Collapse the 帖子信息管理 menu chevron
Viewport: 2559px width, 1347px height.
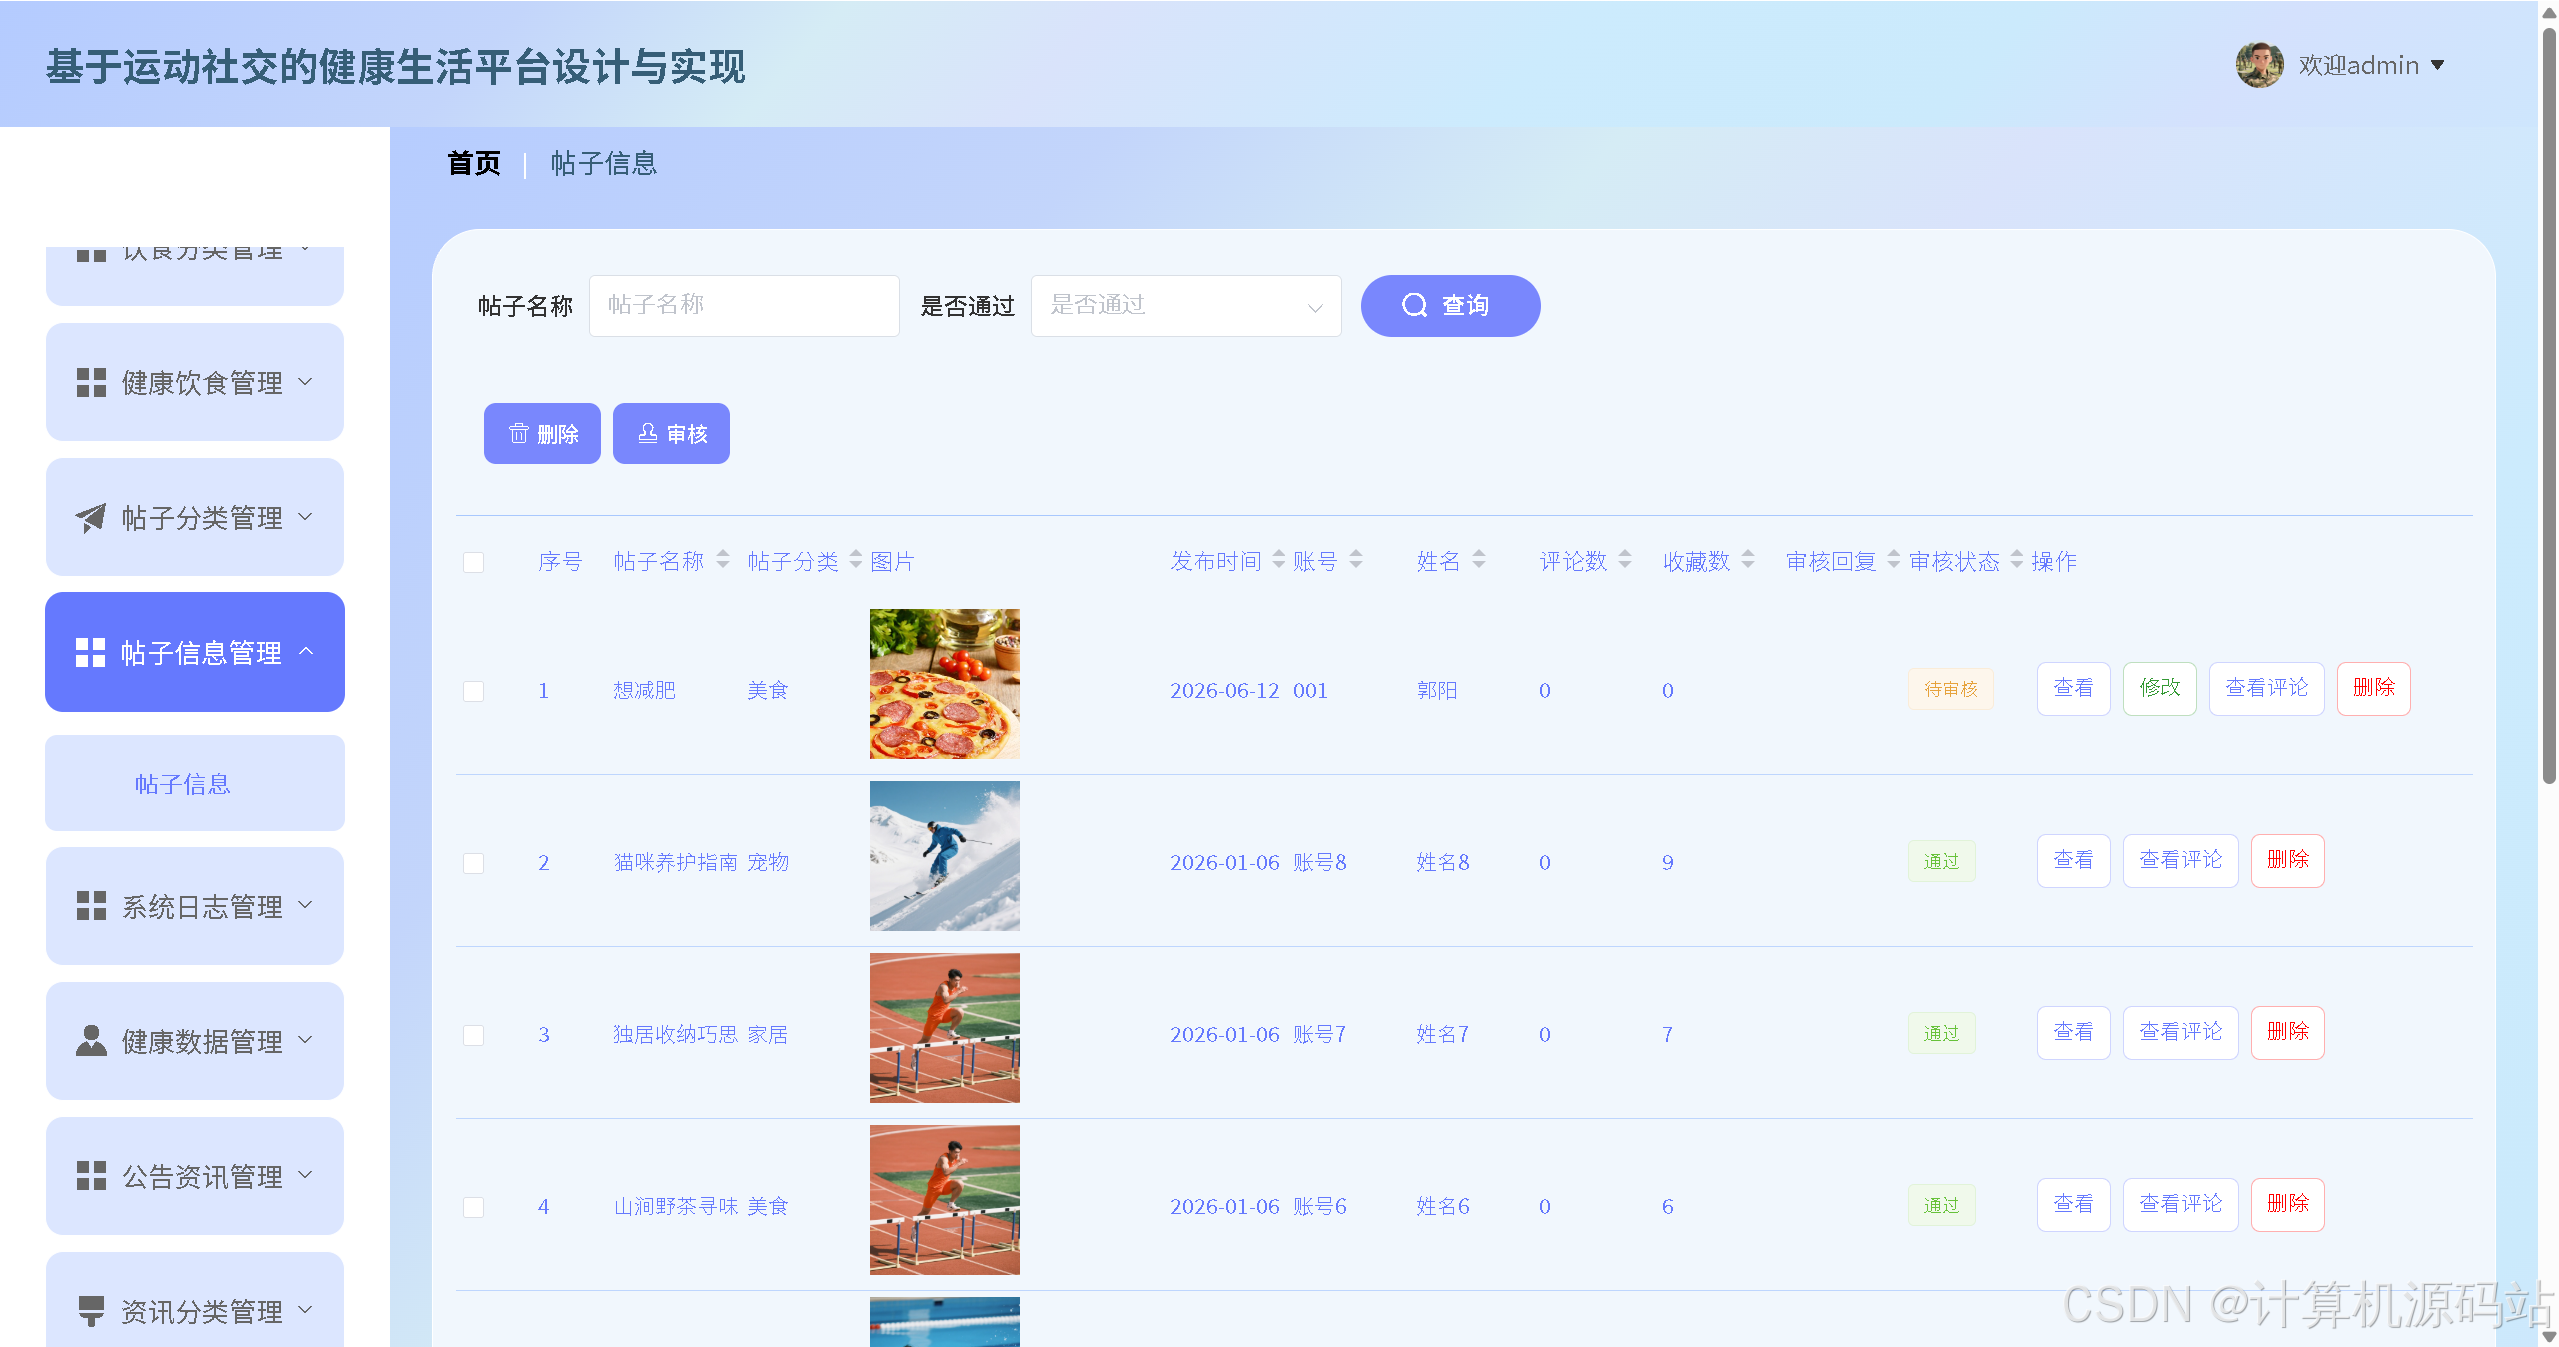tap(307, 652)
